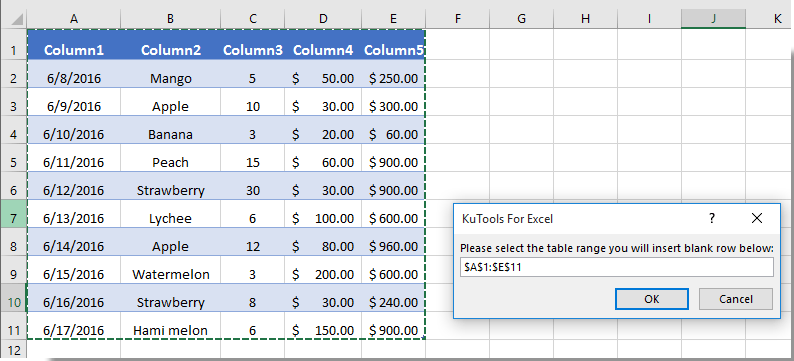This screenshot has height=361, width=794.
Task: Select column C header
Action: coord(253,19)
